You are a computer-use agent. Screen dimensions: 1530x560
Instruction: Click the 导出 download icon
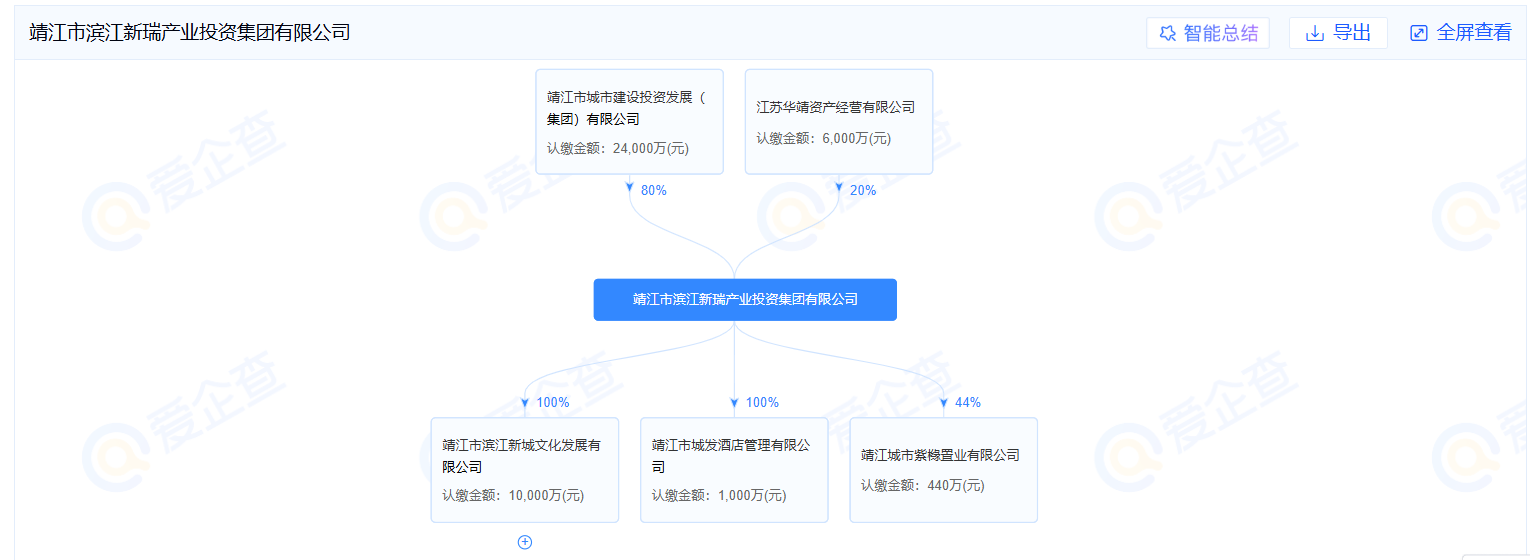coord(1315,33)
